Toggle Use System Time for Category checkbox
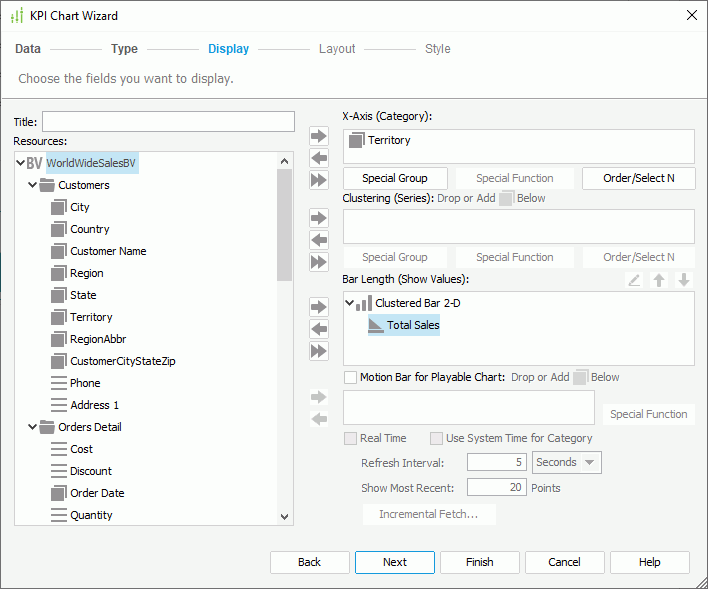The height and width of the screenshot is (589, 708). (x=436, y=438)
